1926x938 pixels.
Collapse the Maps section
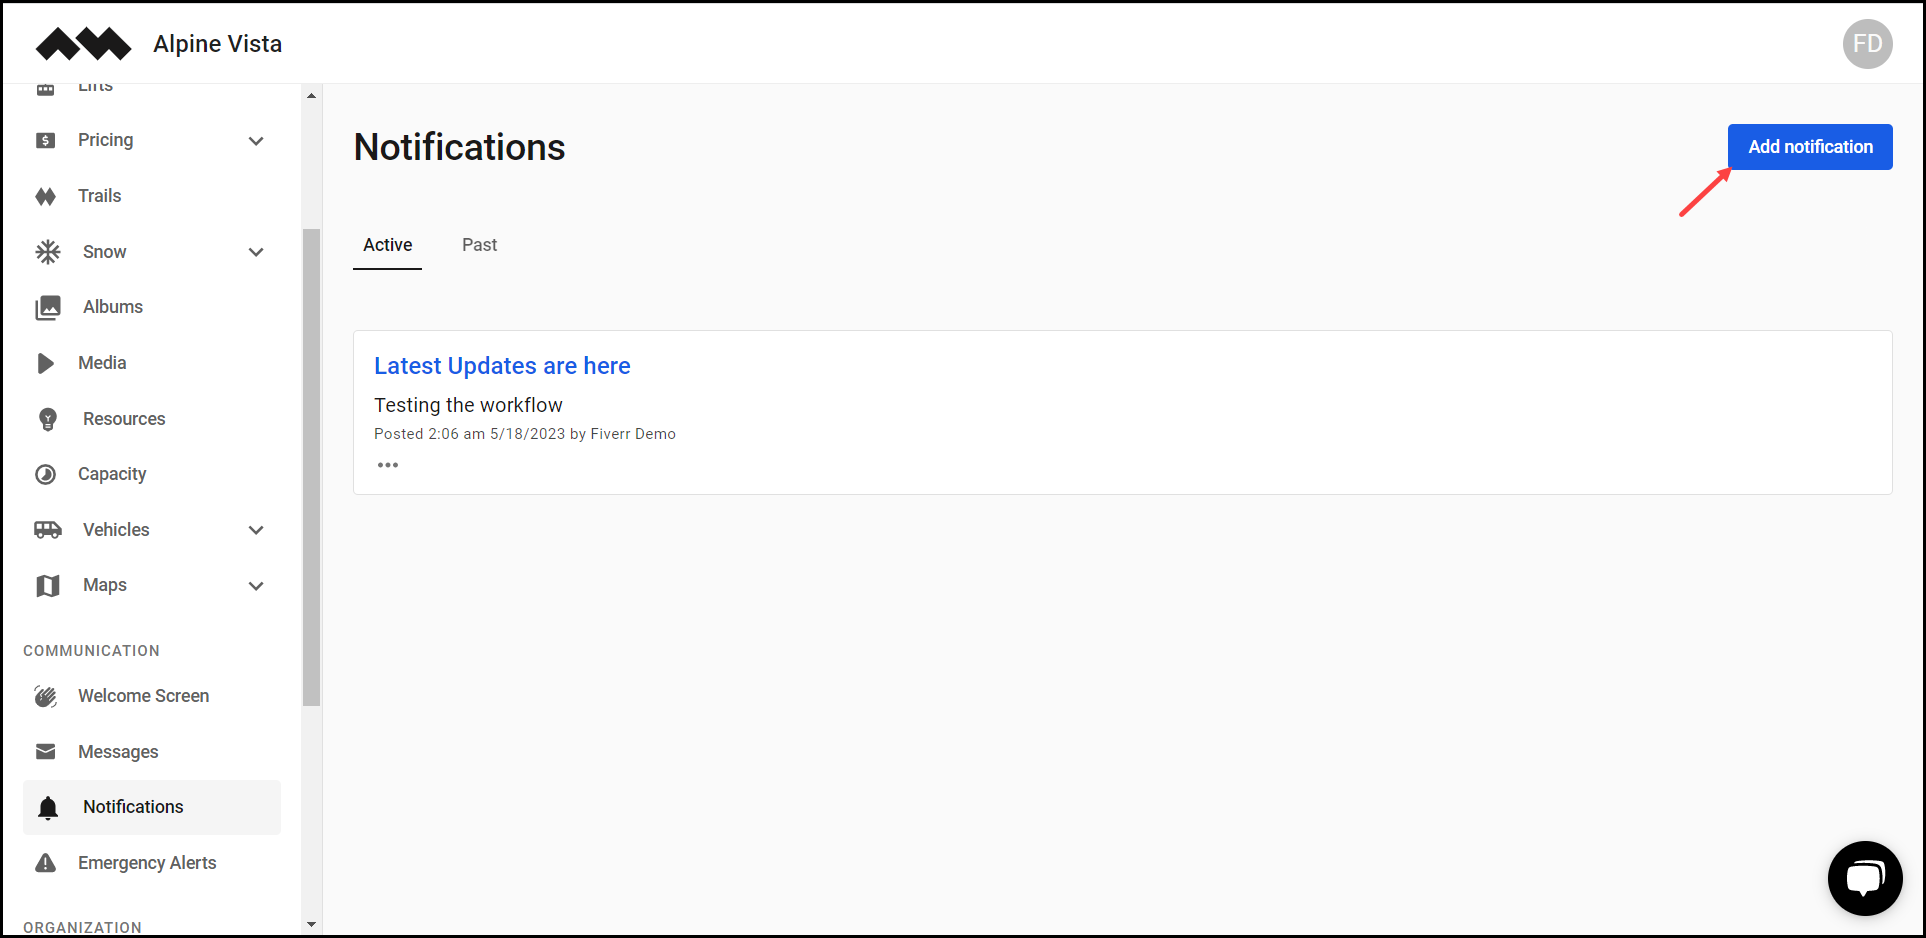tap(256, 585)
